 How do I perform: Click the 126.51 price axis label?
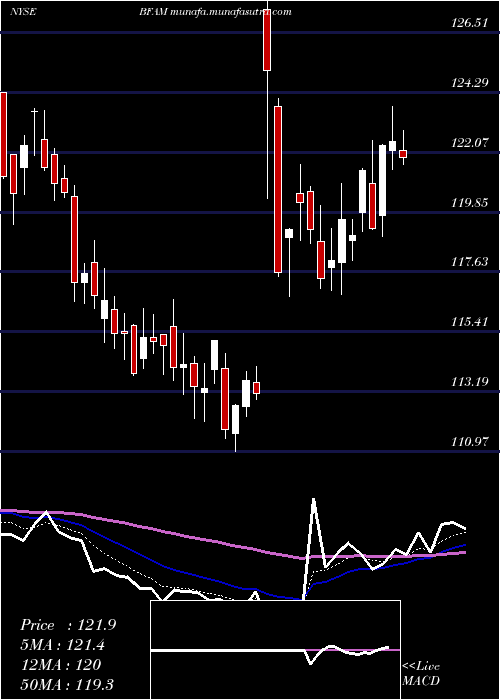(470, 23)
